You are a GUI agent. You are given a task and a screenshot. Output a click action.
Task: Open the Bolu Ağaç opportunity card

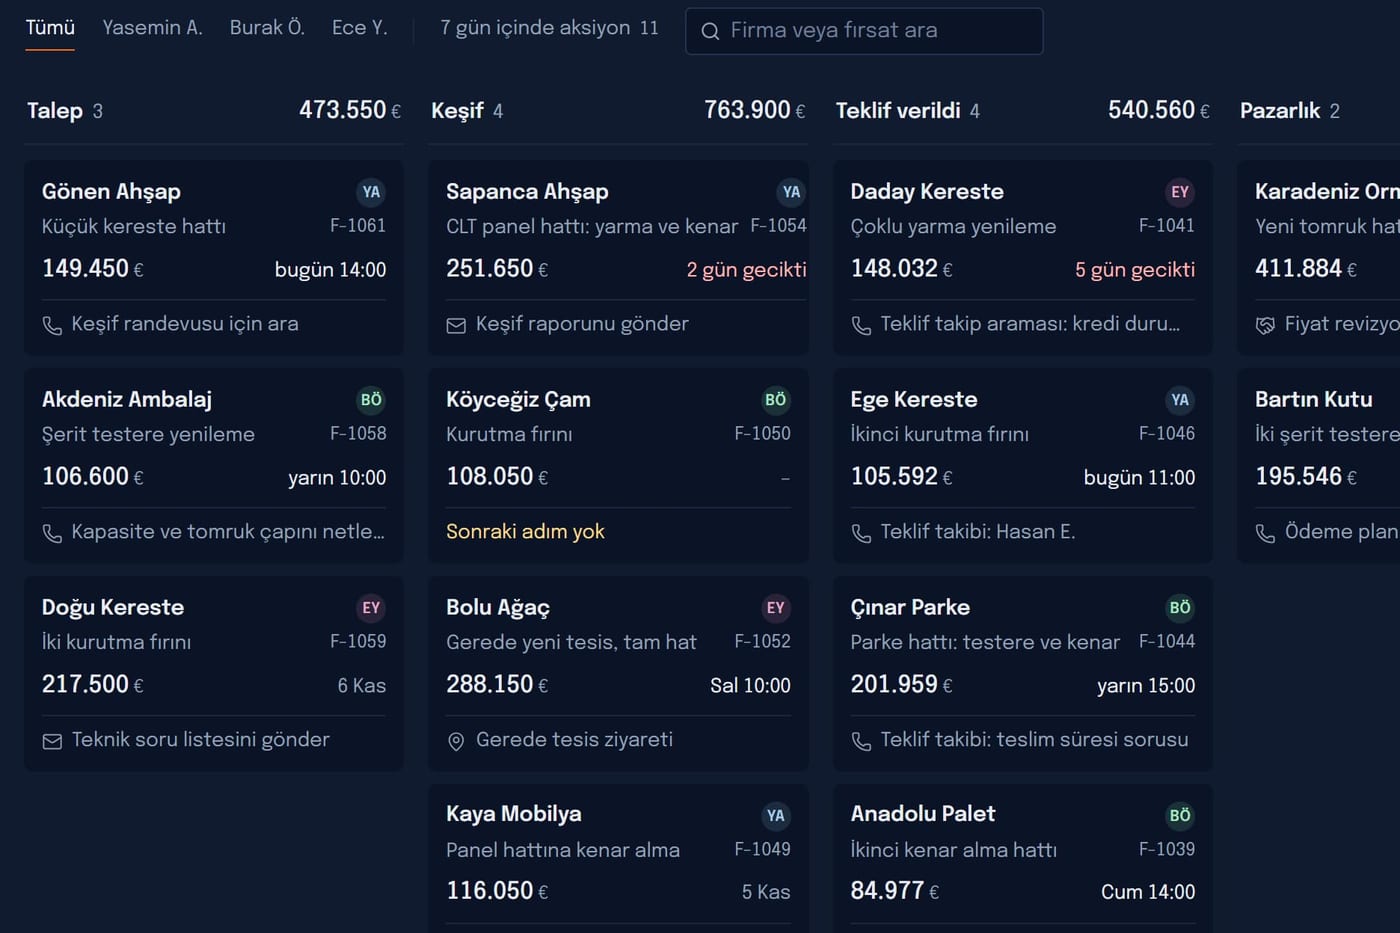(618, 673)
